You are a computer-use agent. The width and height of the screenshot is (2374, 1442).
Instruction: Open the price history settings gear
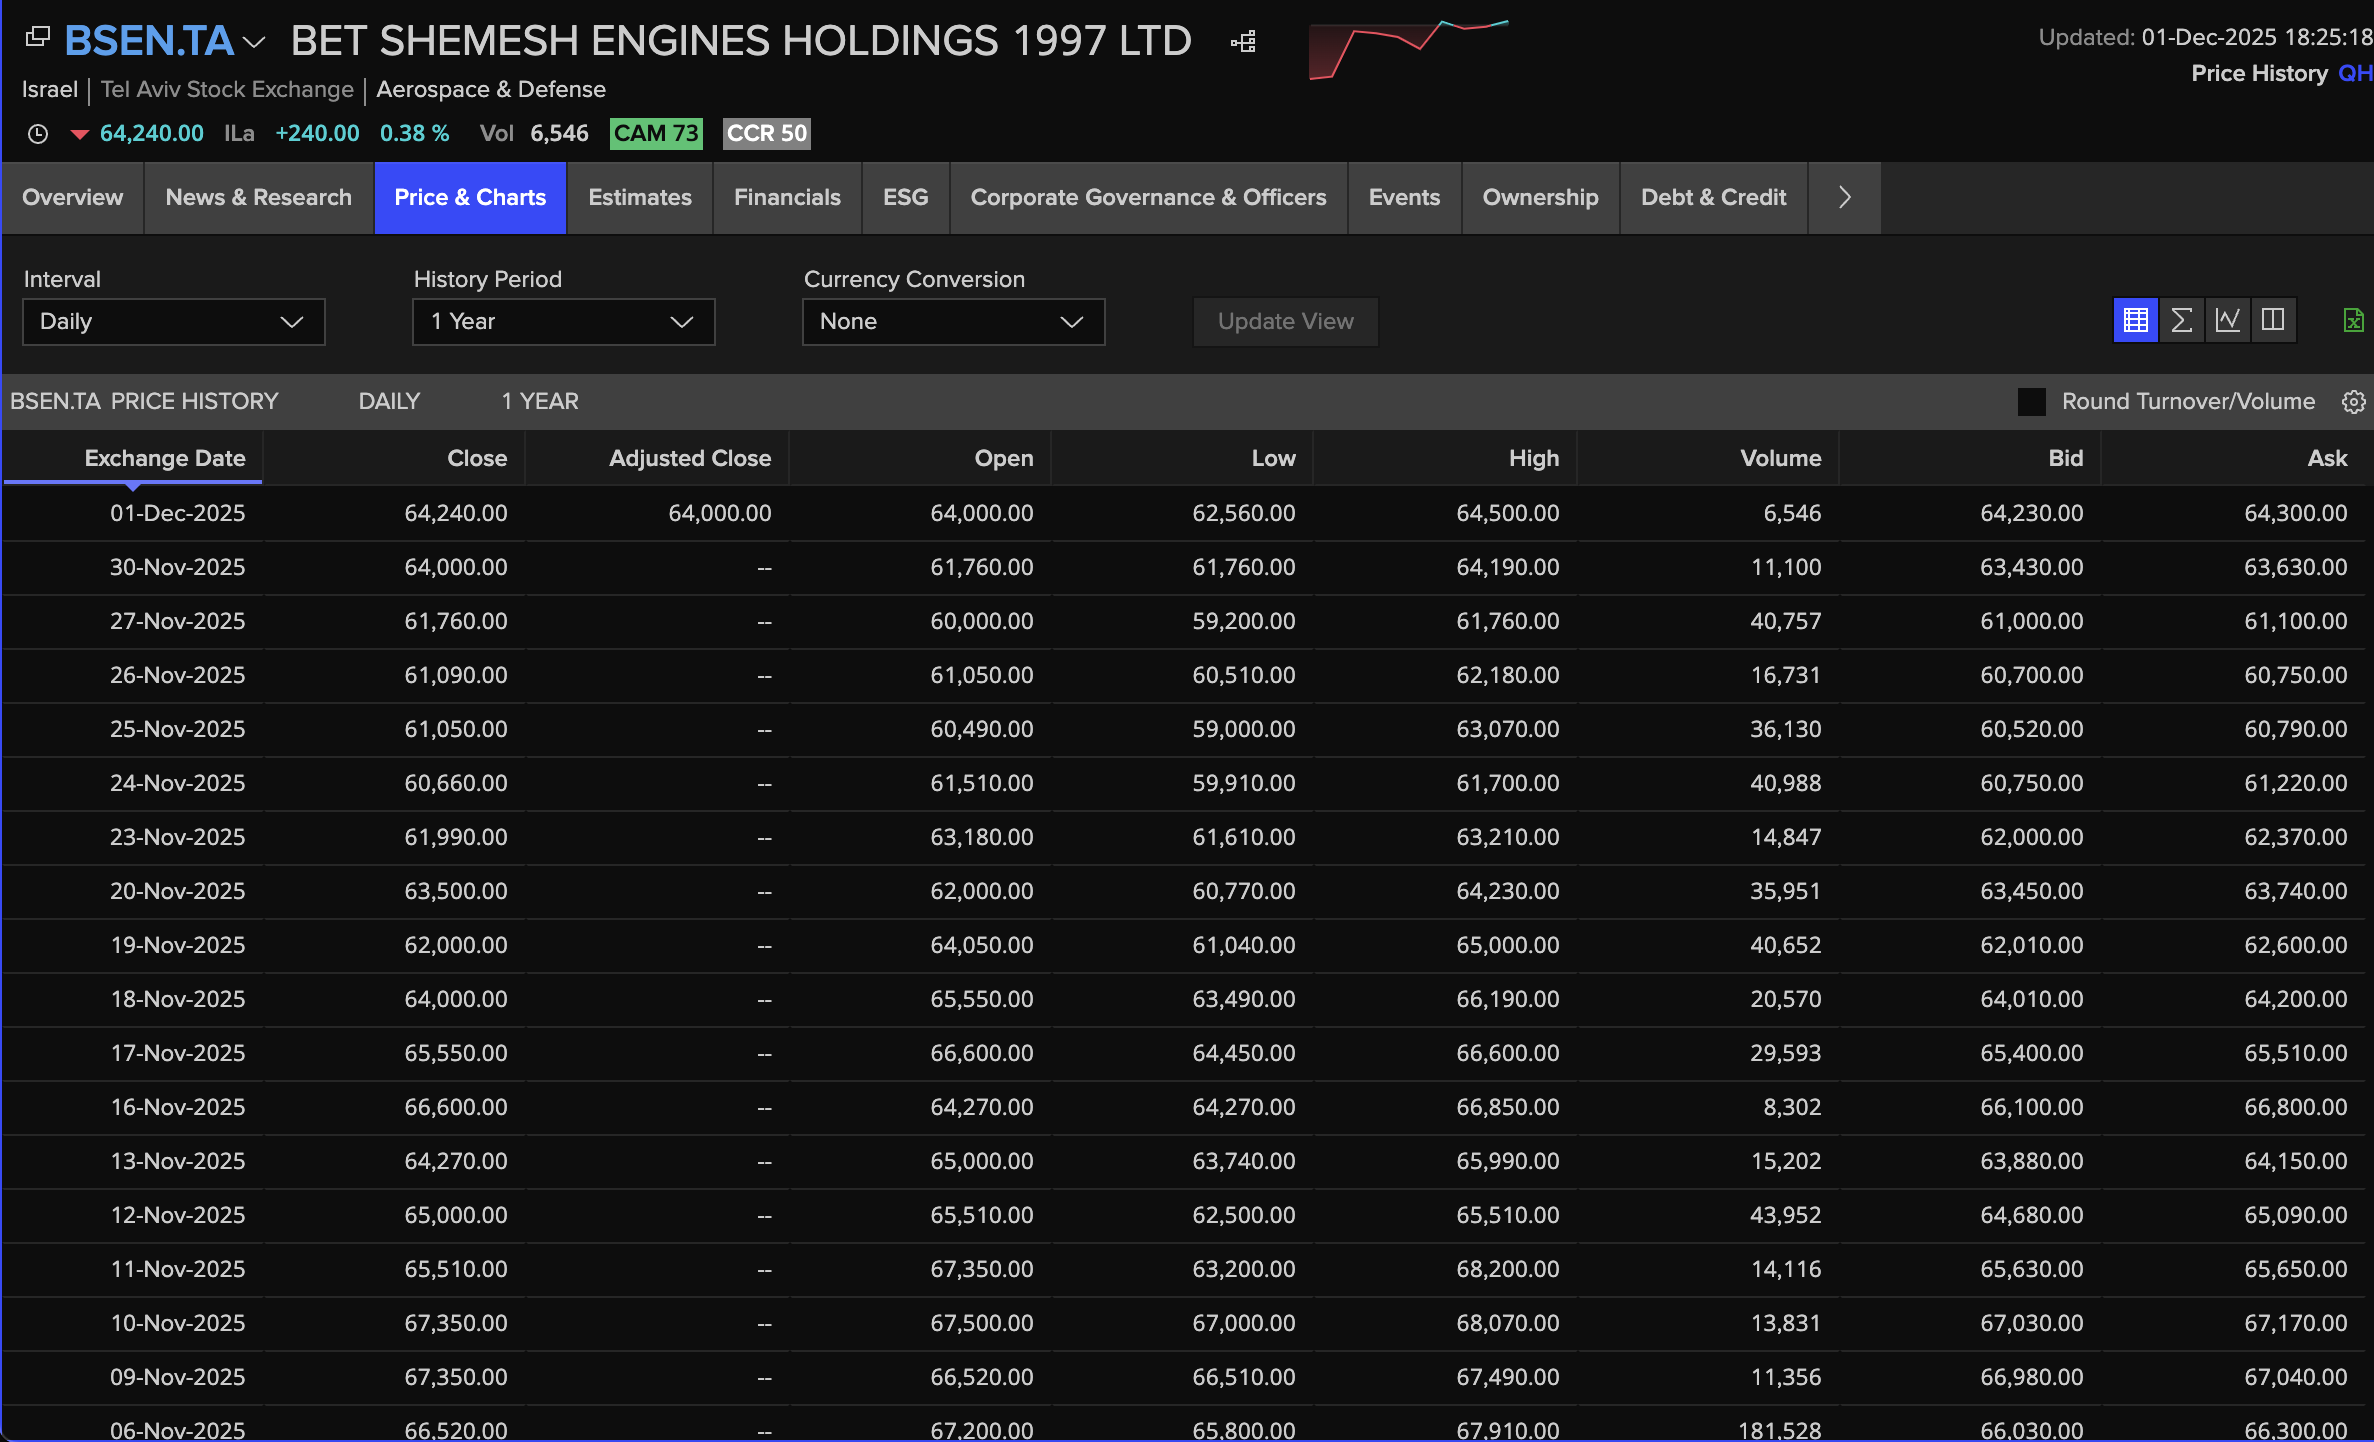coord(2353,402)
